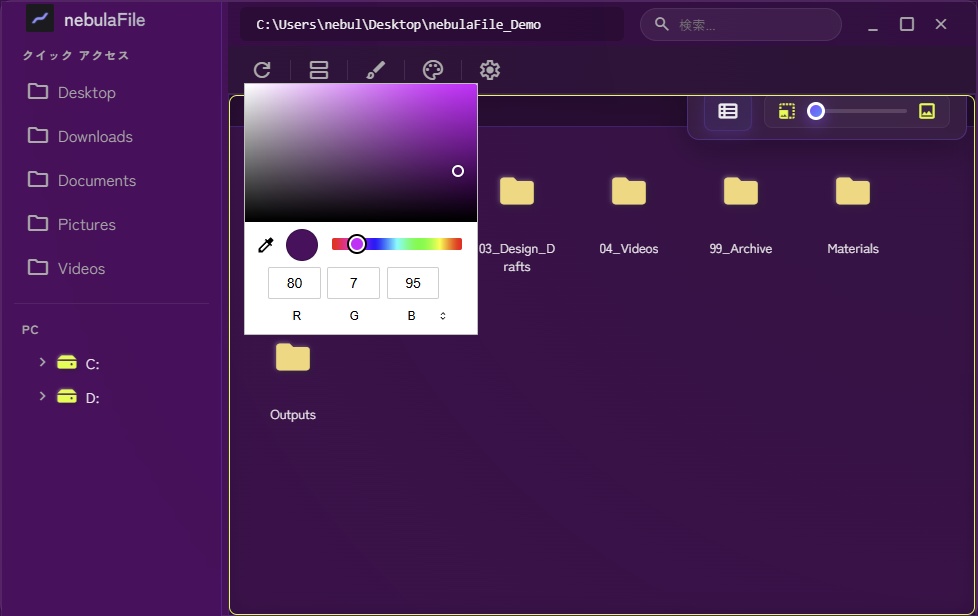Expand the D: drive tree
The image size is (978, 616).
coord(42,397)
